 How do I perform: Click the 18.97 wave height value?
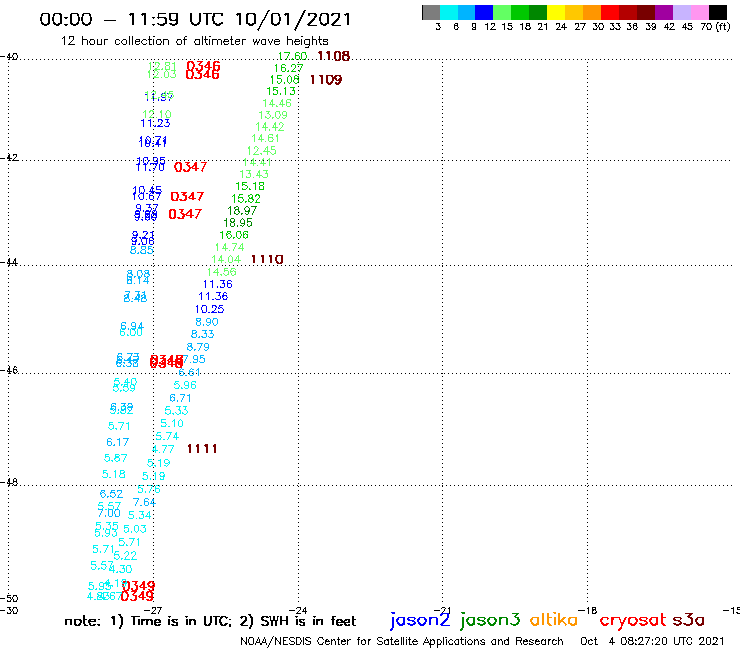[242, 211]
